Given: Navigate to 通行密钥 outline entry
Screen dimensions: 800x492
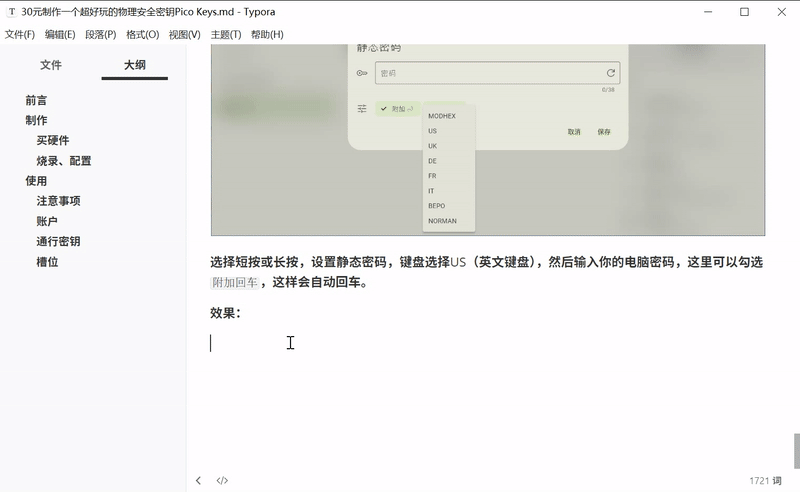Looking at the screenshot, I should point(58,241).
